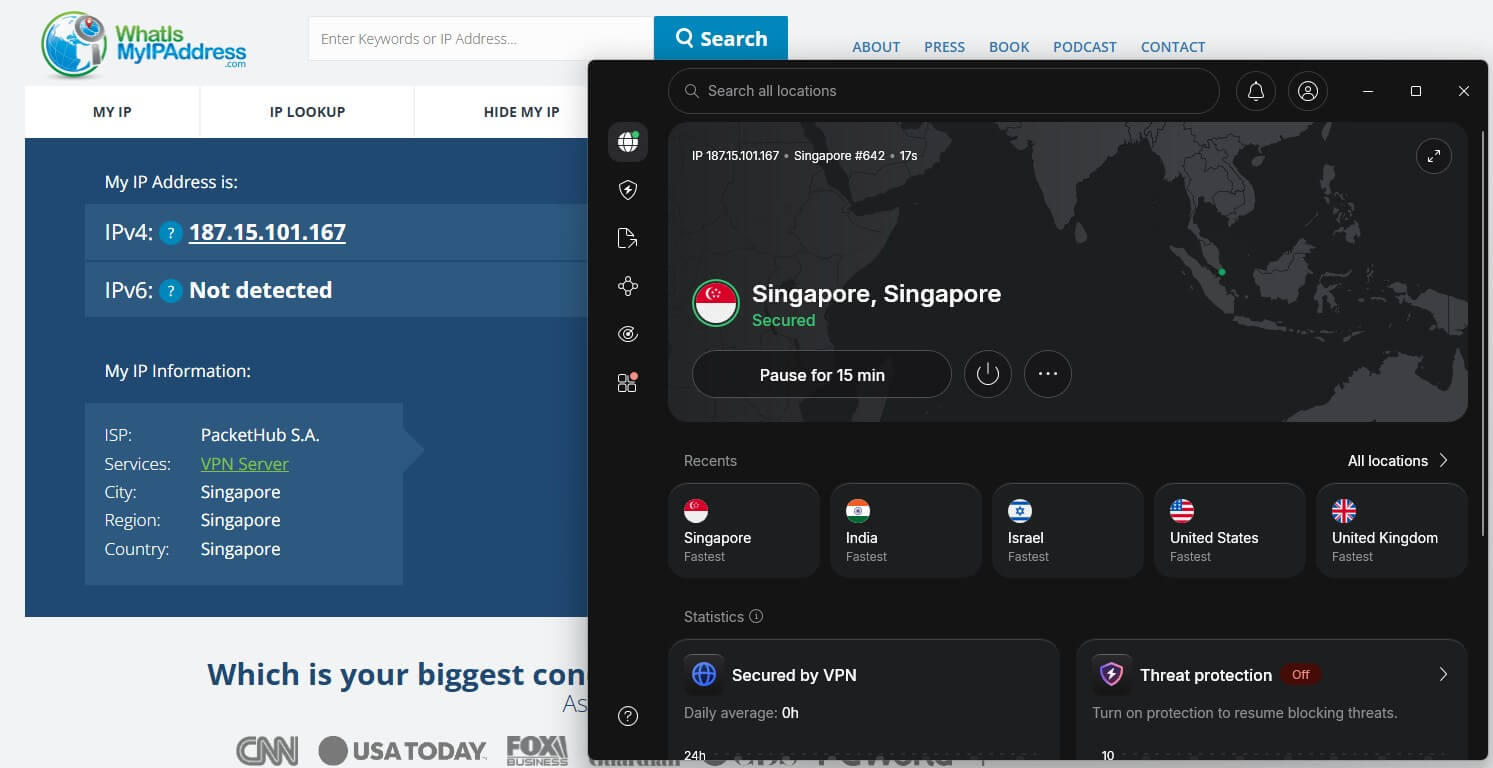The width and height of the screenshot is (1493, 768).
Task: Click the WhatIsMyIPAddress logo
Action: click(x=144, y=44)
